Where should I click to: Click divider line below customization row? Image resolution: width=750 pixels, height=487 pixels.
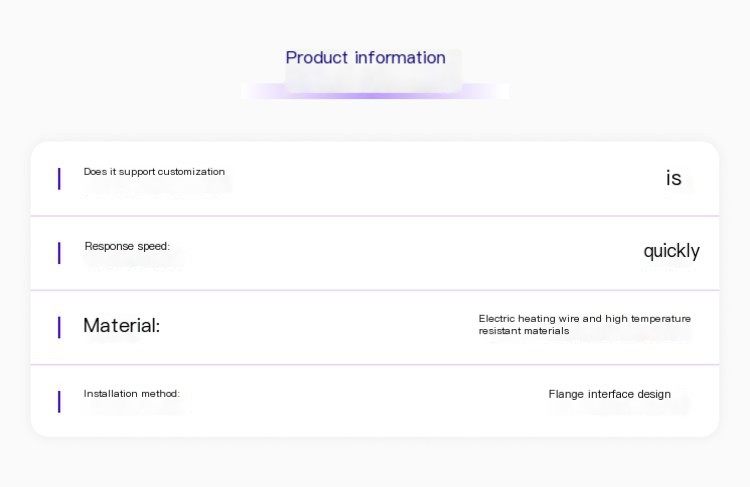pyautogui.click(x=375, y=216)
